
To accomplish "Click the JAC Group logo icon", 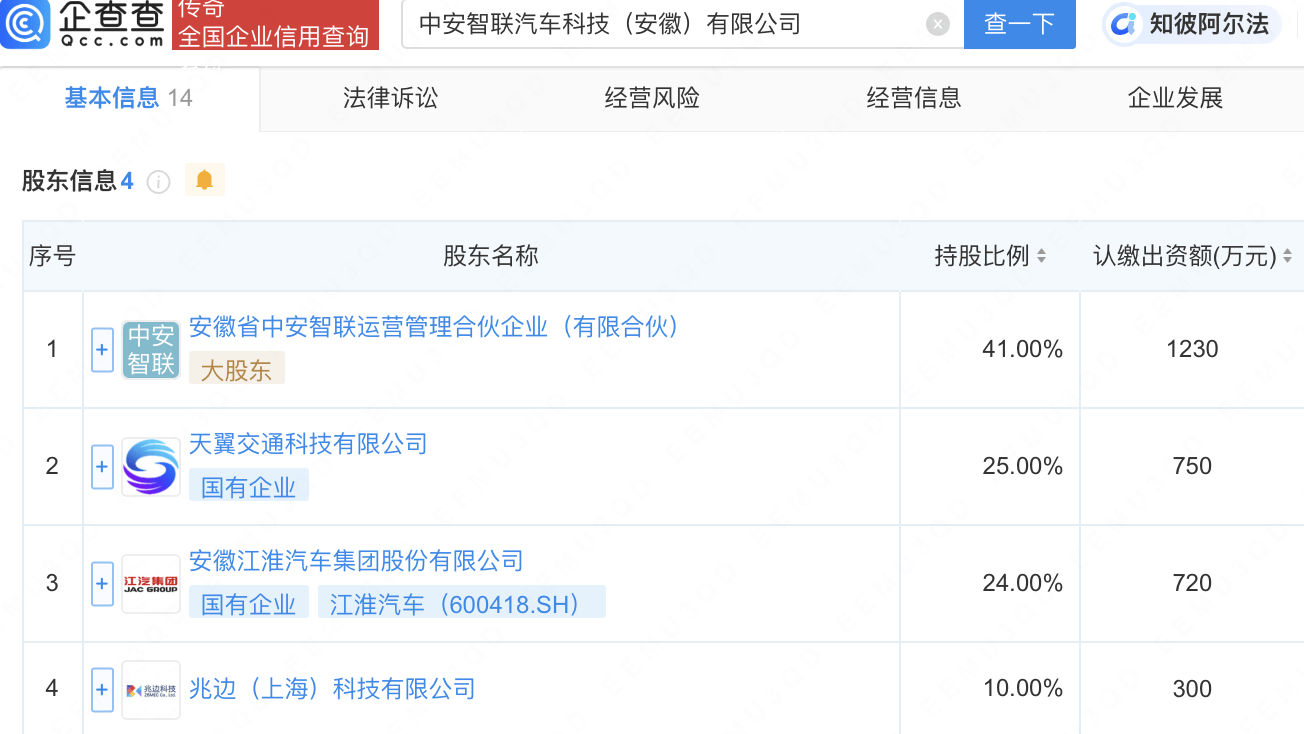I will pos(151,583).
